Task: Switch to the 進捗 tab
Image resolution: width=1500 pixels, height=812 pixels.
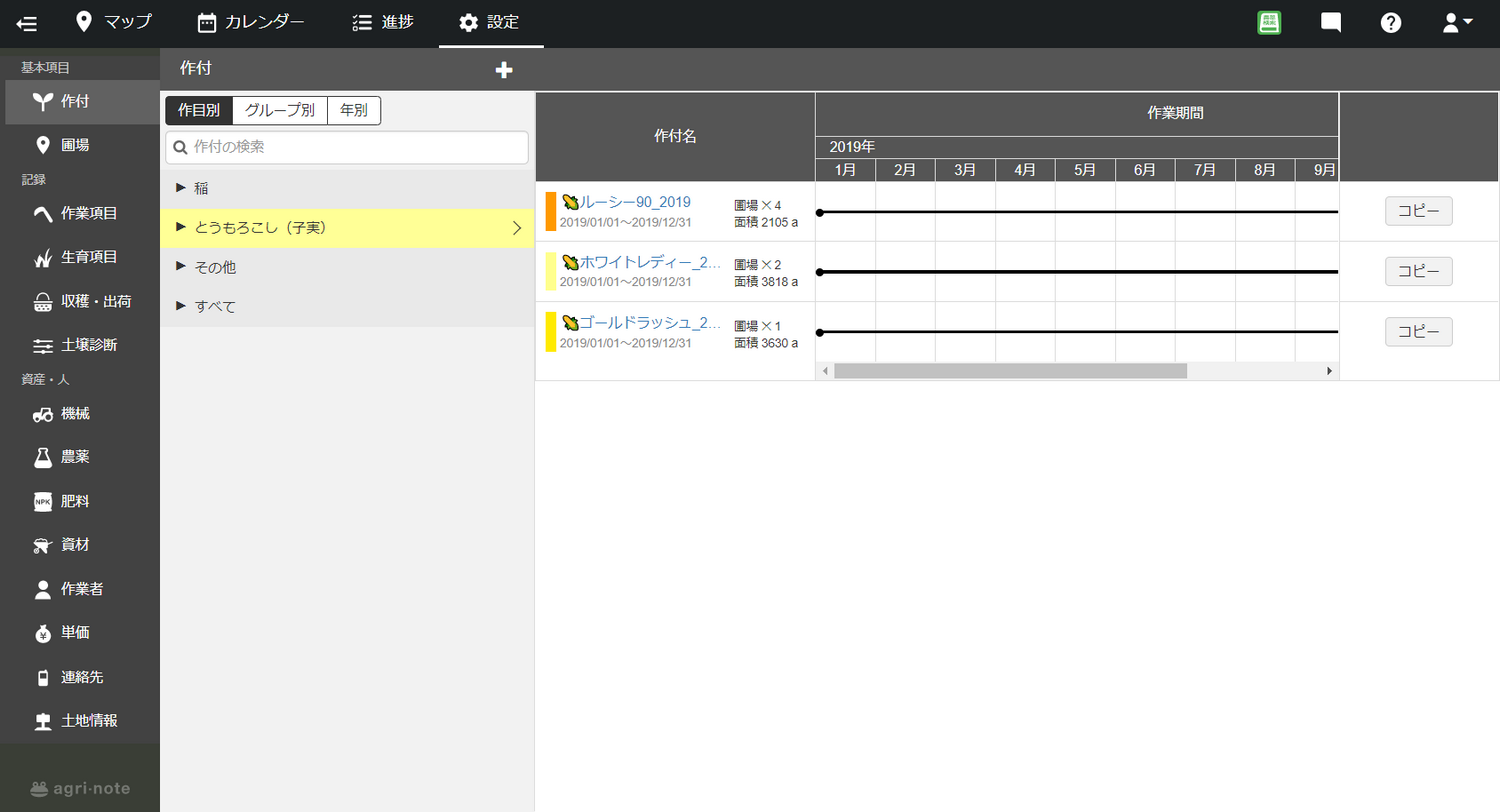Action: tap(383, 22)
